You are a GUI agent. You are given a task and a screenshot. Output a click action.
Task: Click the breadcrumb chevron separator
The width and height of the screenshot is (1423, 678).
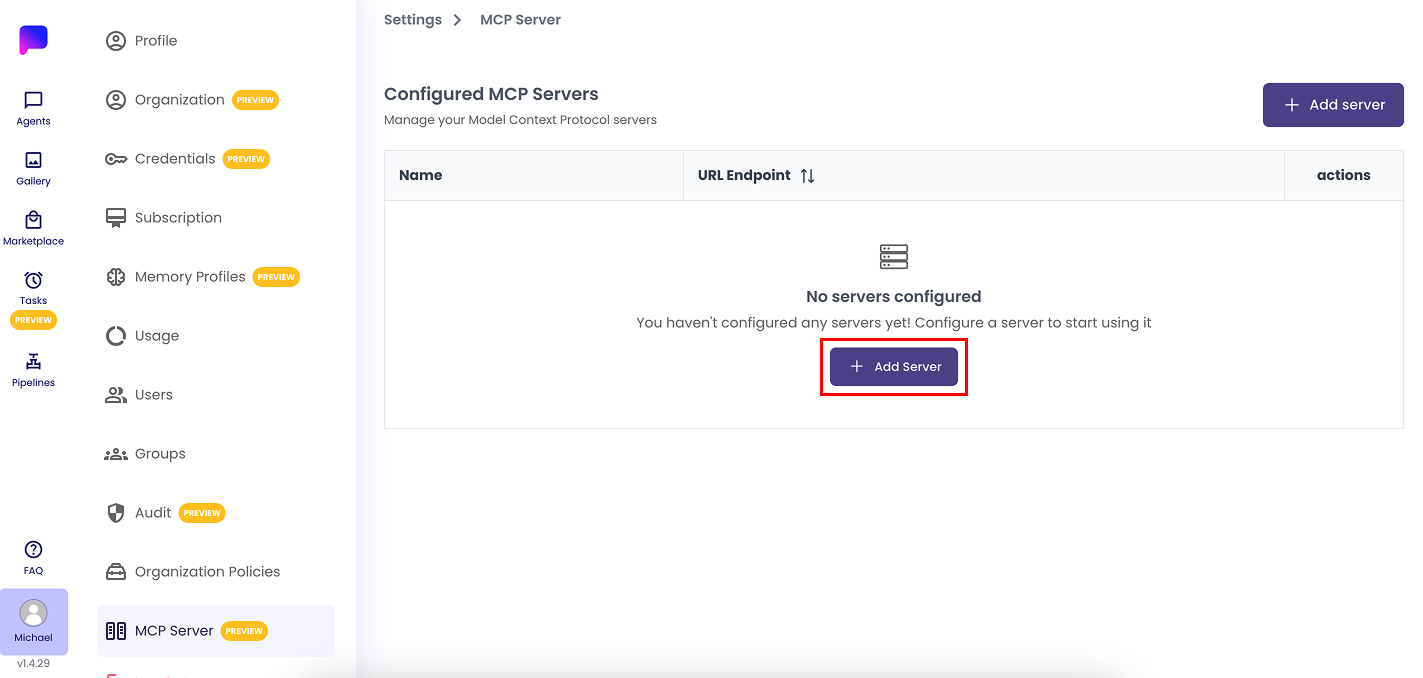coord(457,20)
